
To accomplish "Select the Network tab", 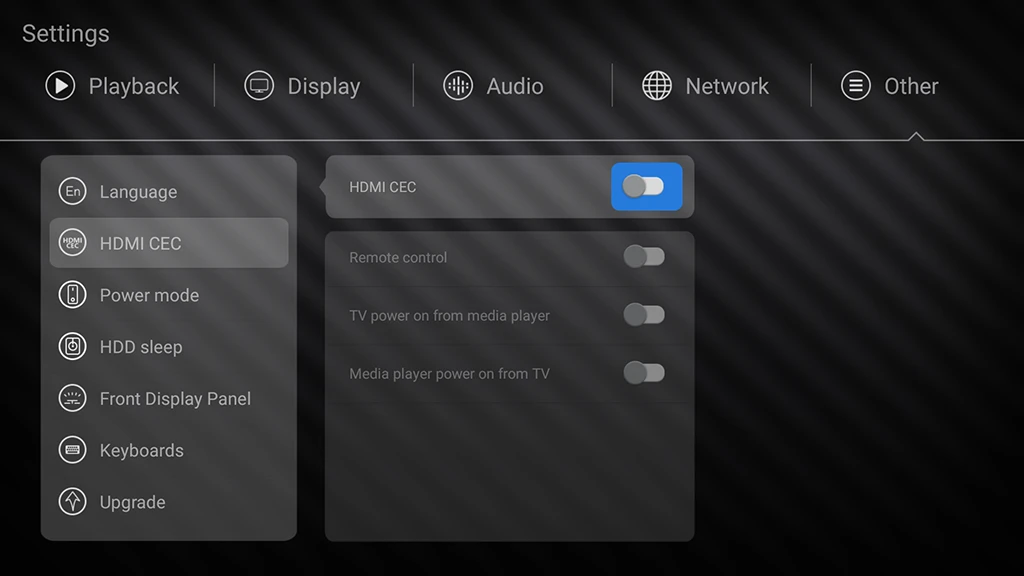I will (x=705, y=86).
